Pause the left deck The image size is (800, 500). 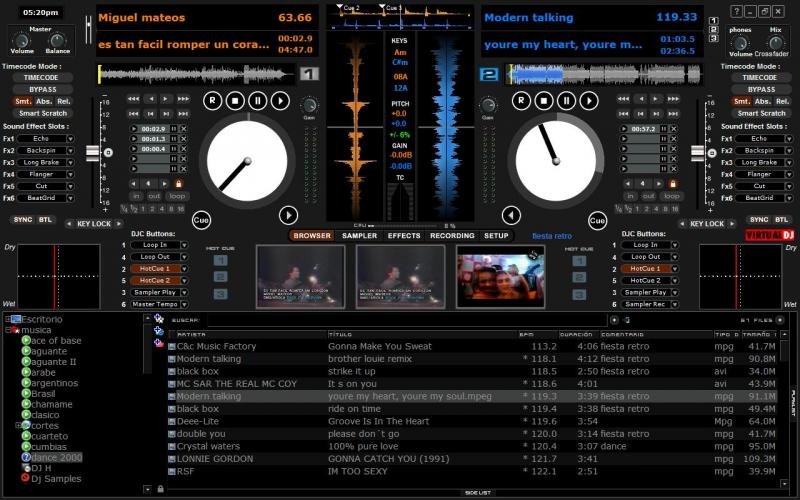258,101
